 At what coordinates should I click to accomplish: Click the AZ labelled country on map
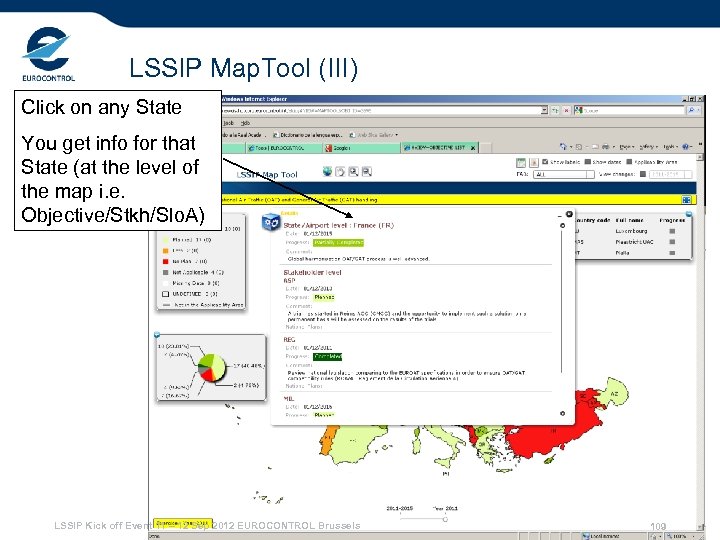(x=613, y=394)
